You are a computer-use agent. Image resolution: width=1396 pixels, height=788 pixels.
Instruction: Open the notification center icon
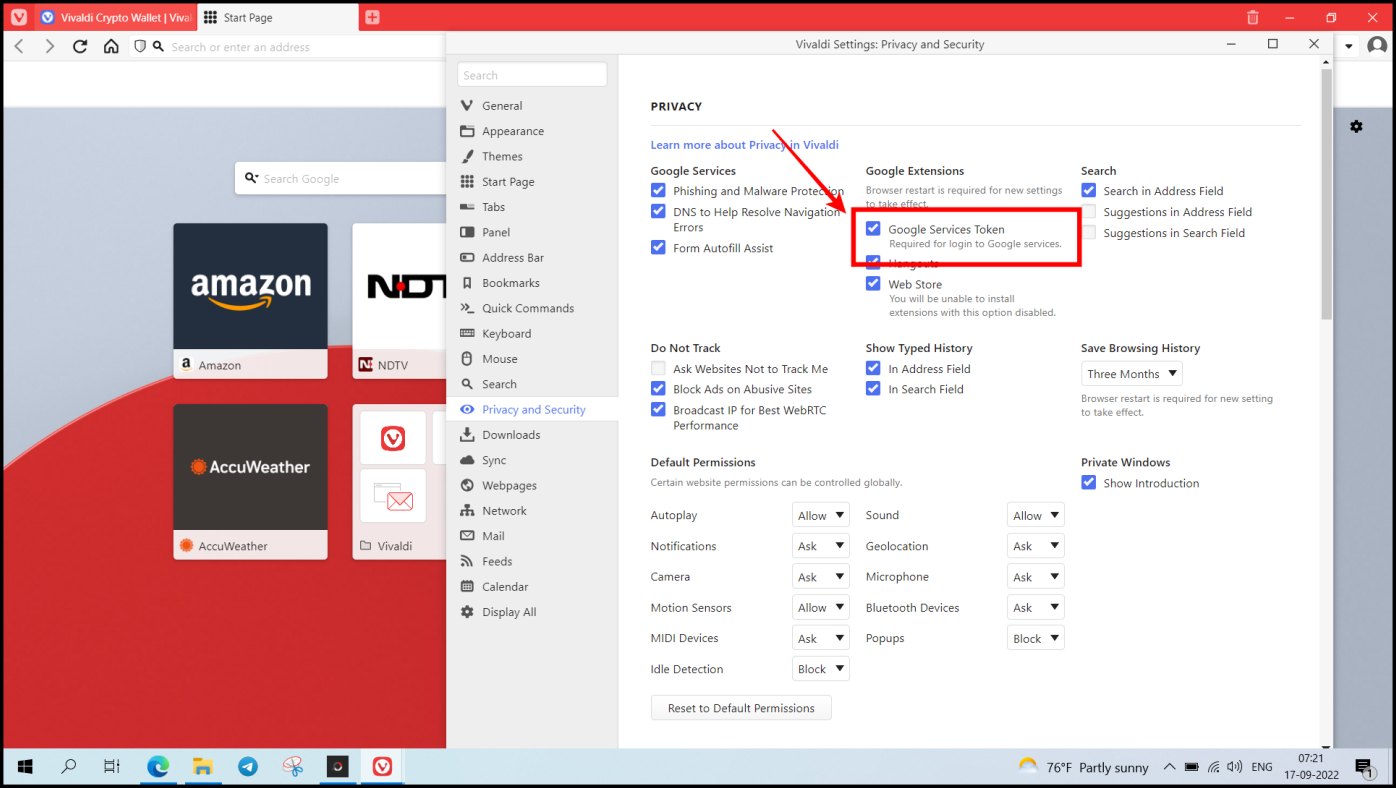click(1364, 767)
